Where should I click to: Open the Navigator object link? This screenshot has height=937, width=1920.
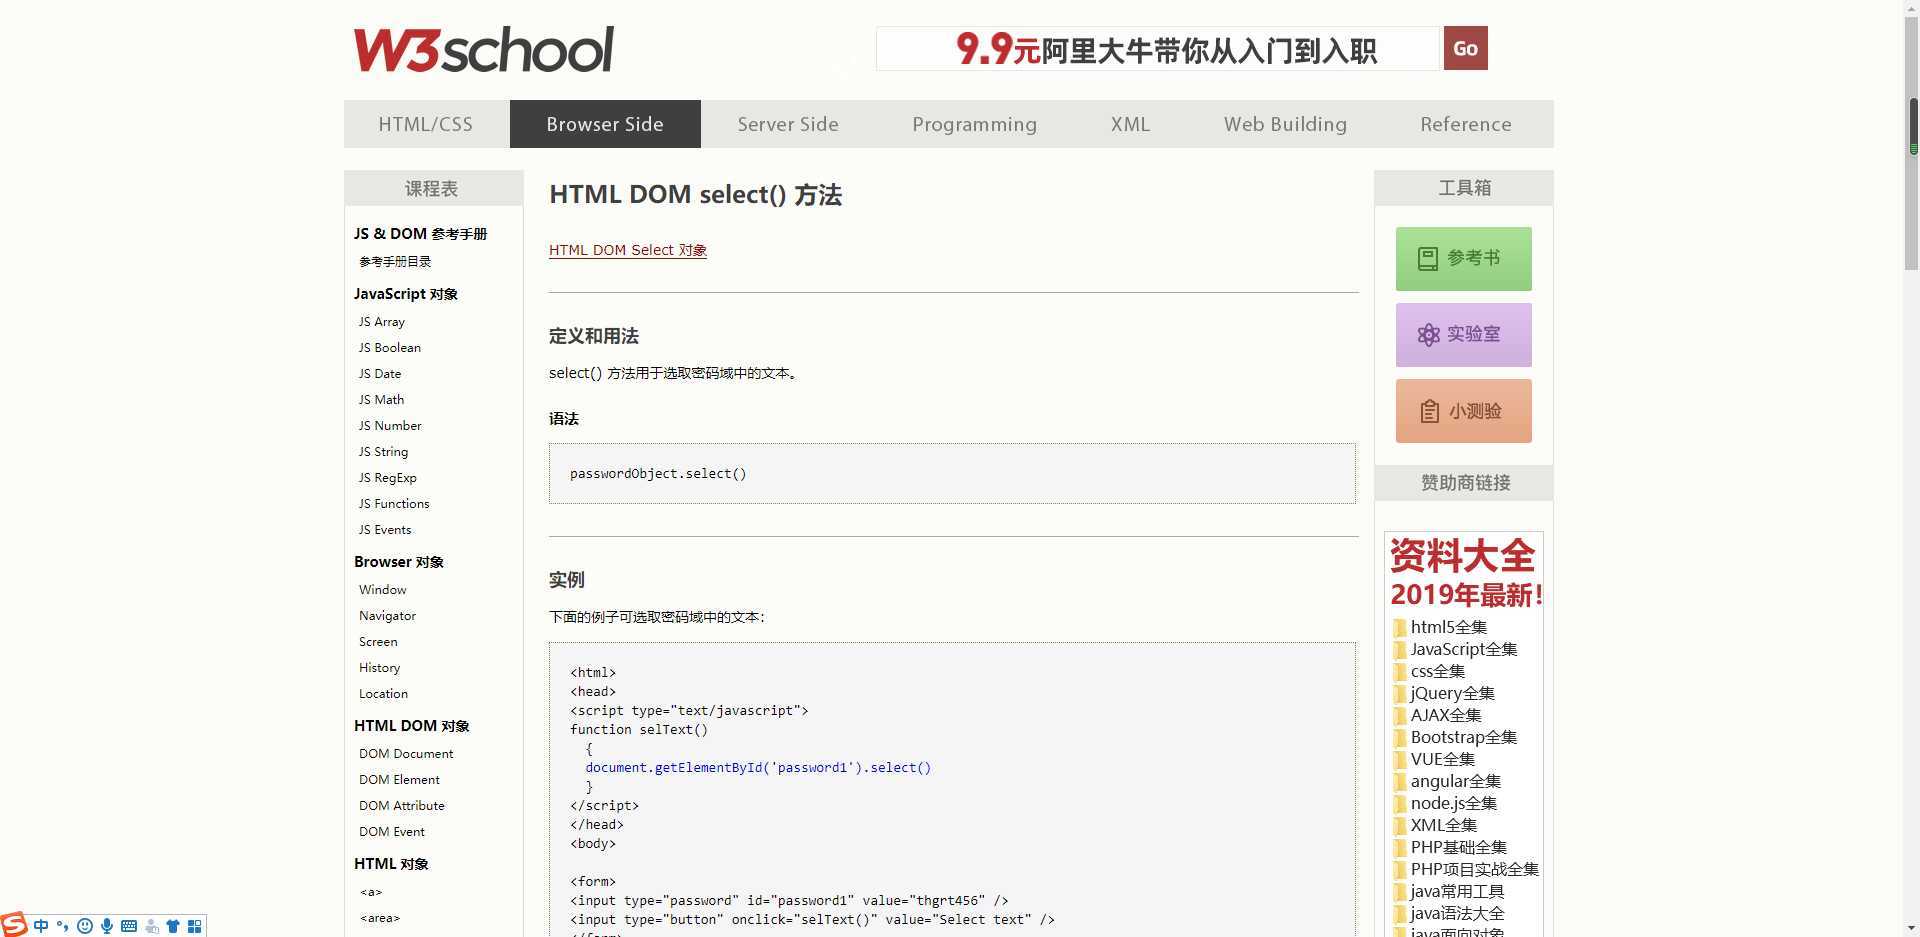tap(388, 616)
